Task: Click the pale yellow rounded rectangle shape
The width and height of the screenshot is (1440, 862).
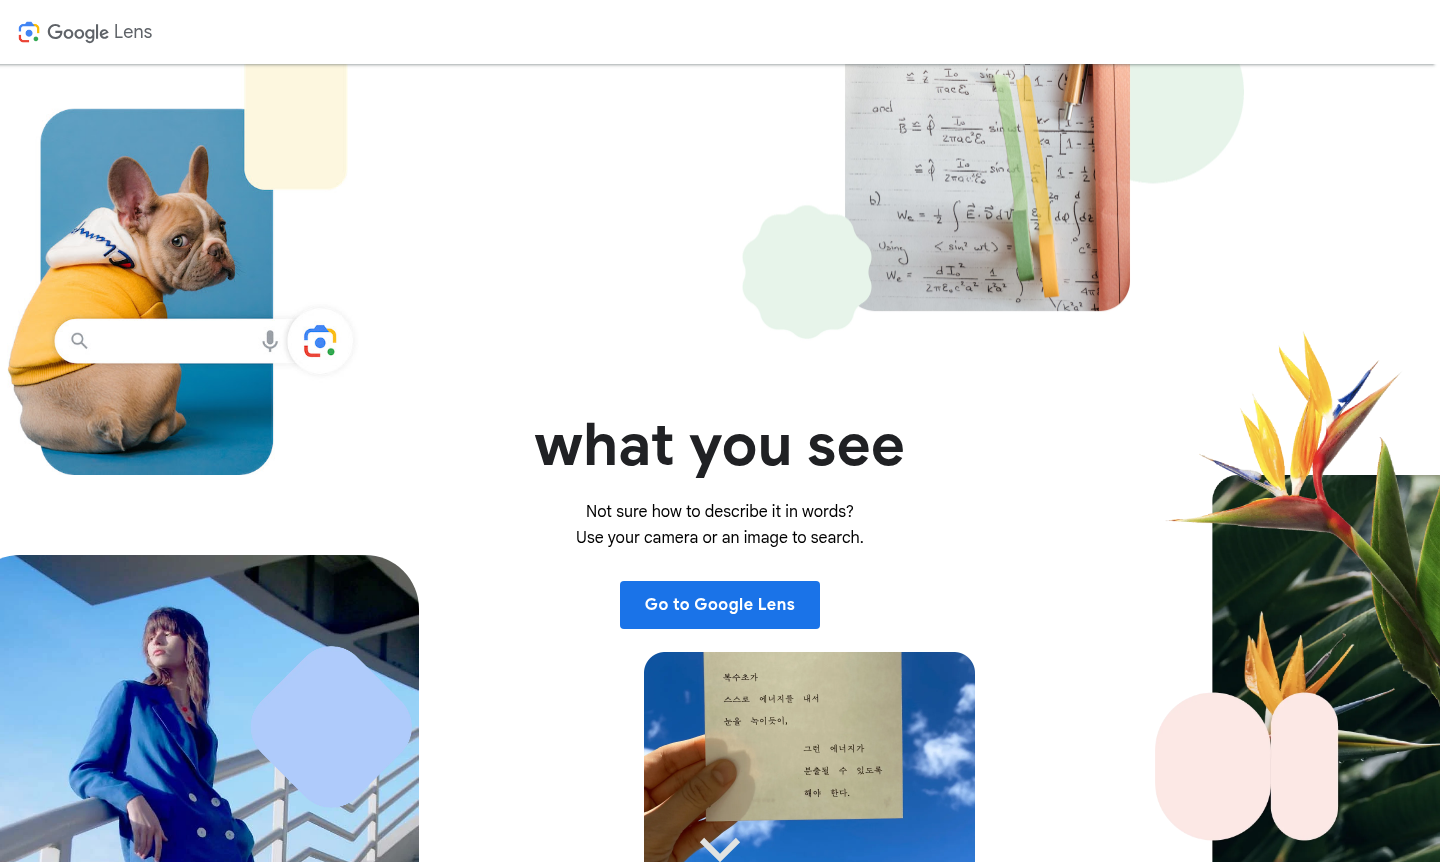Action: pyautogui.click(x=295, y=127)
